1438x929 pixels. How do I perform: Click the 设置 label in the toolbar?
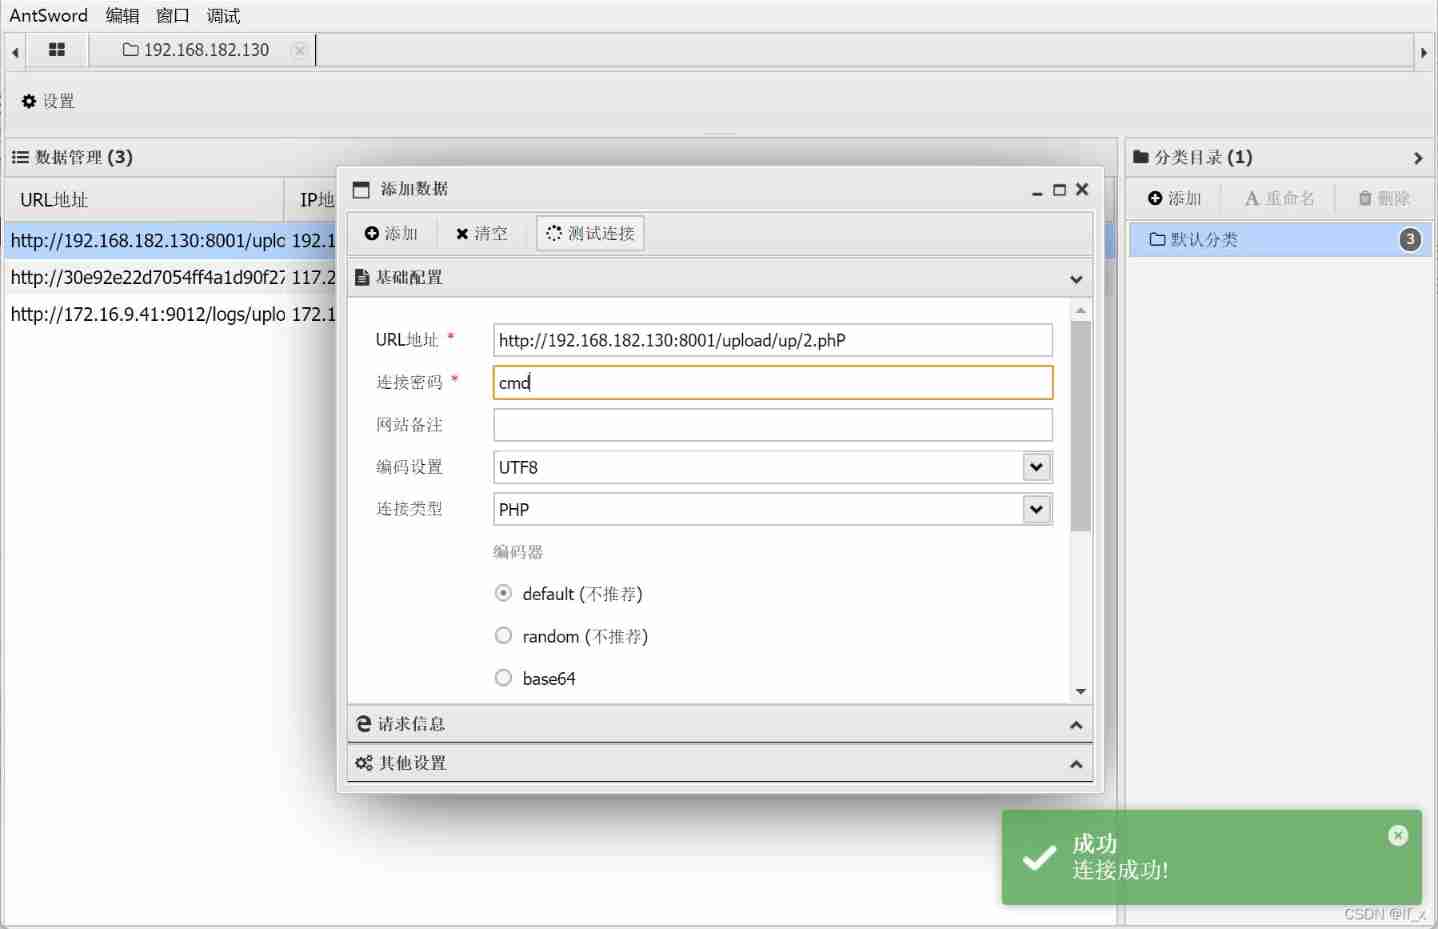click(x=59, y=101)
